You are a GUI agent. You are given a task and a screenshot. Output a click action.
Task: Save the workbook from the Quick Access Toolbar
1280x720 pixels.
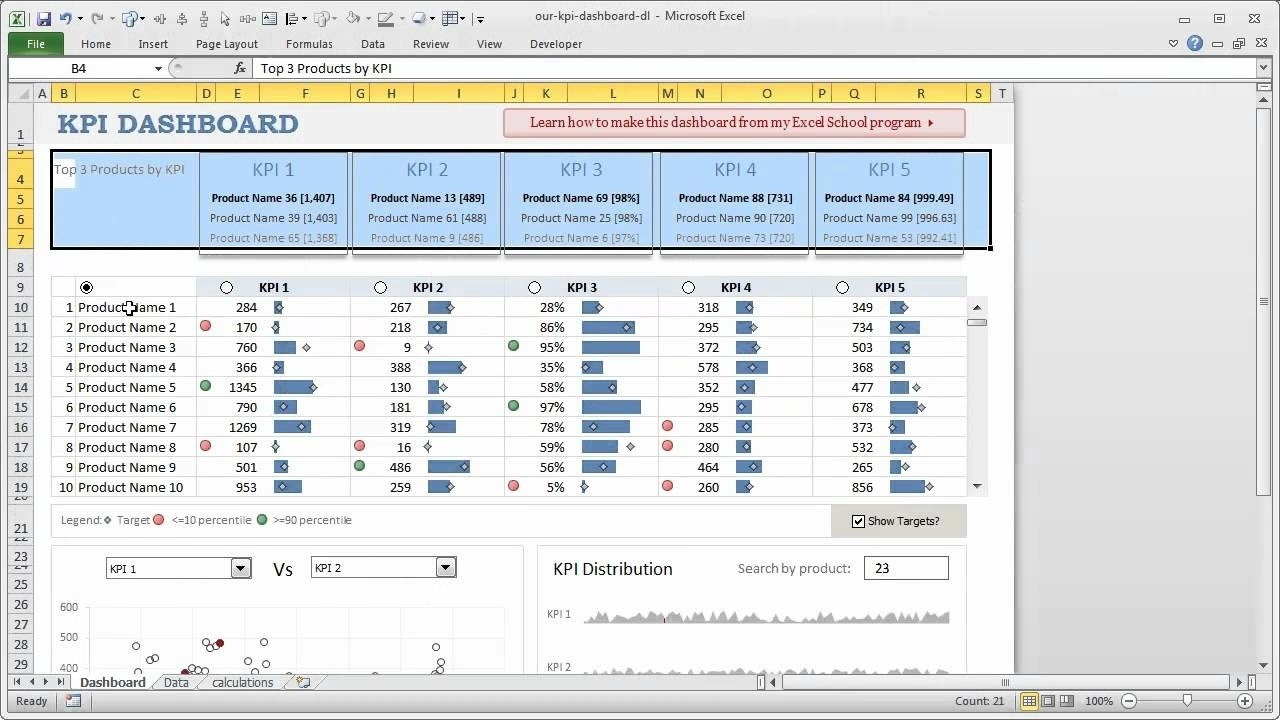pyautogui.click(x=44, y=18)
